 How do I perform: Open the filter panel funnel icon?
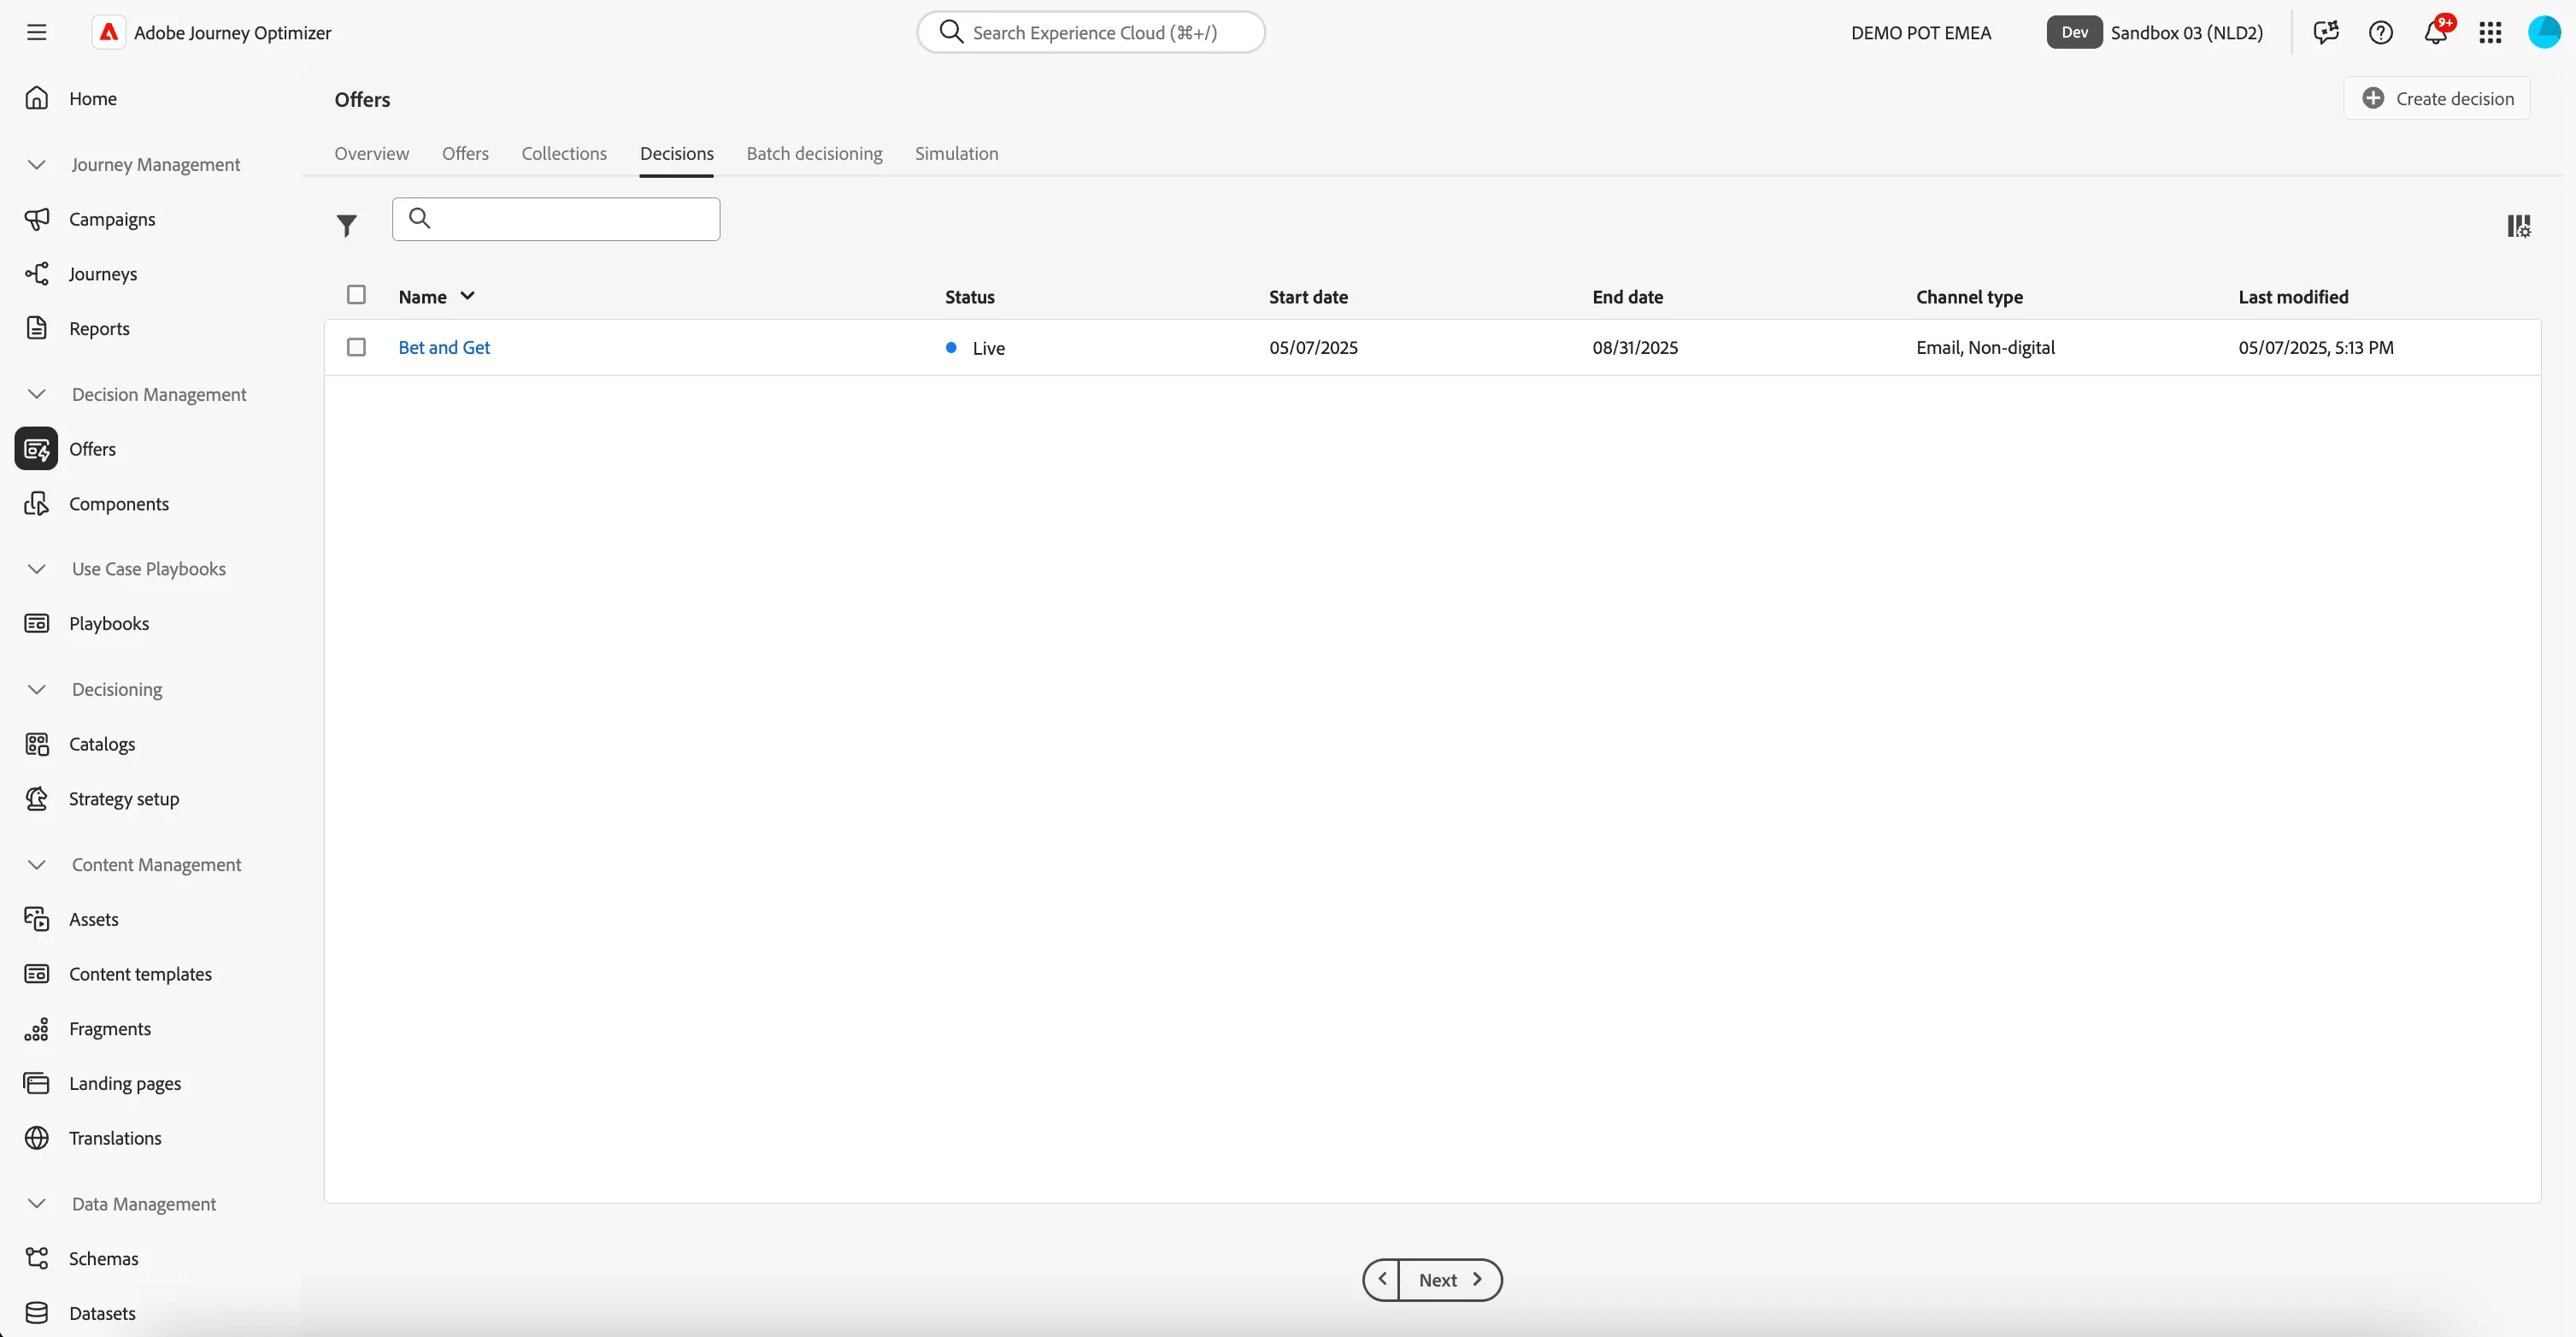[x=346, y=226]
